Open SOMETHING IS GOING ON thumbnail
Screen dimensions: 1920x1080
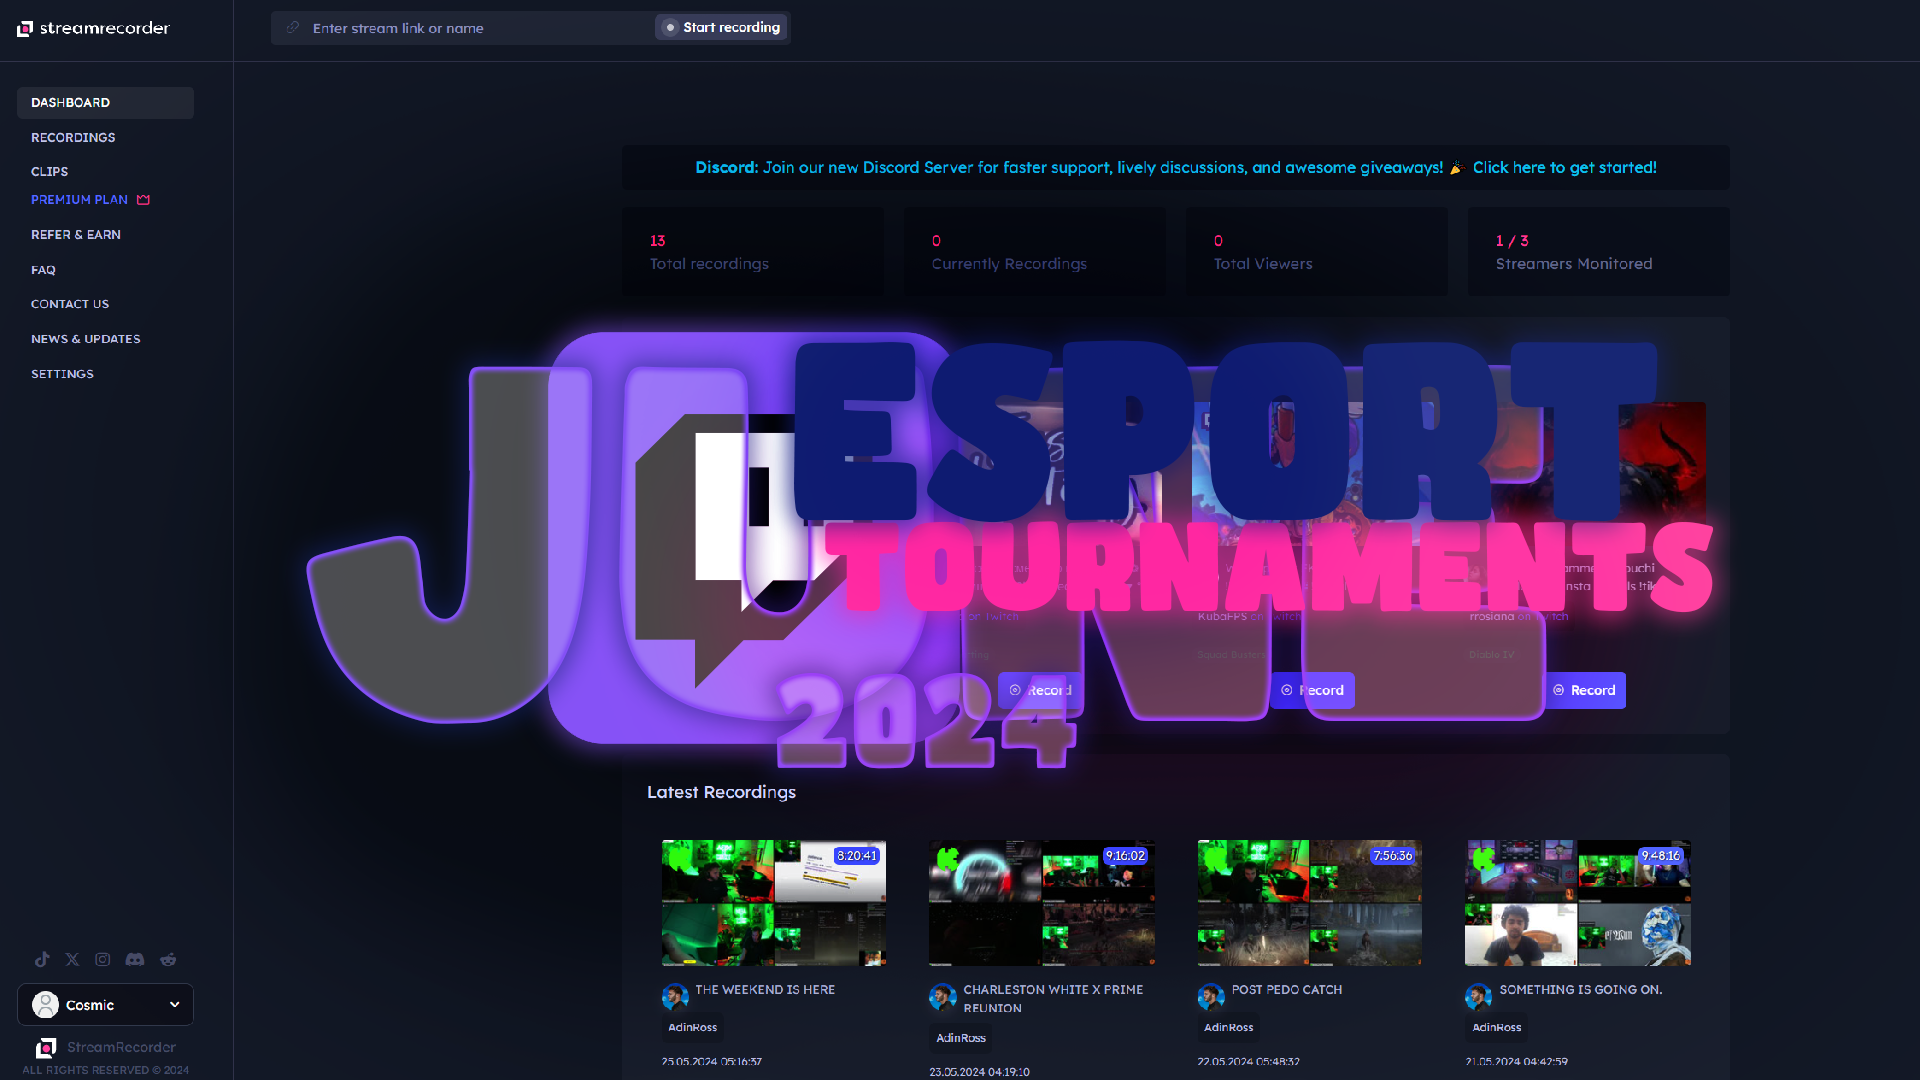point(1578,903)
